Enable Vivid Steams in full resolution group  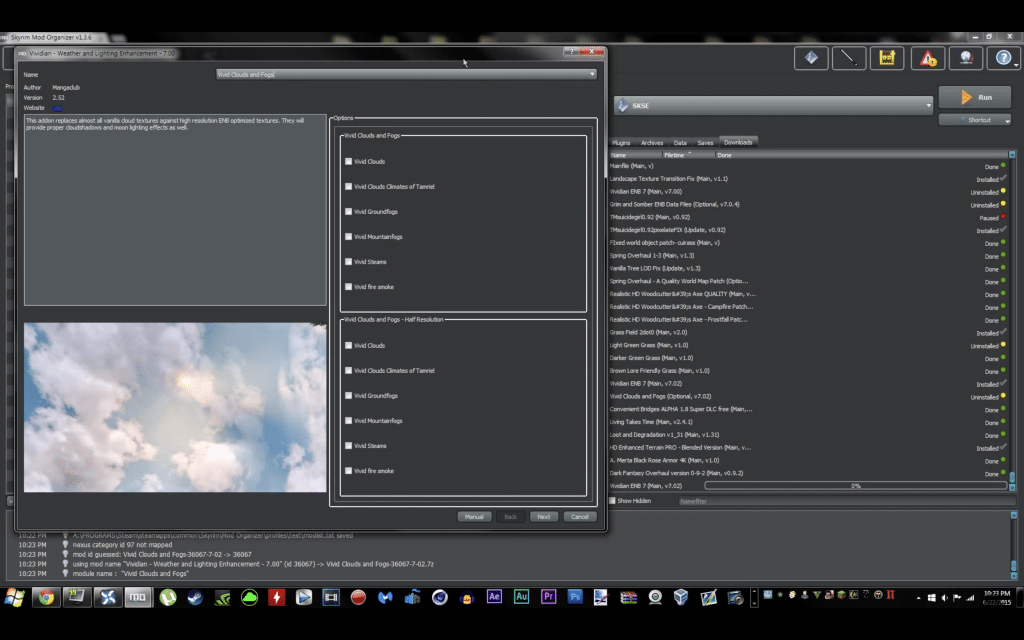coord(348,261)
